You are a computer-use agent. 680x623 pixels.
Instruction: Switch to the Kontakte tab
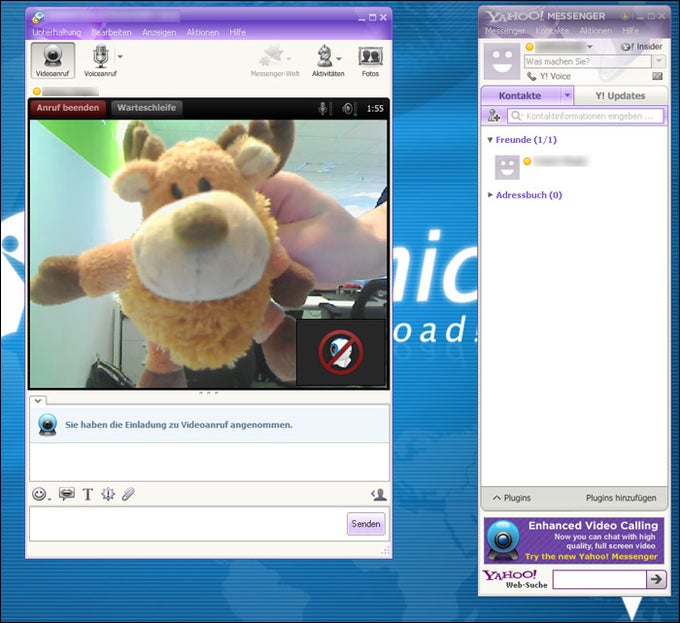(520, 95)
